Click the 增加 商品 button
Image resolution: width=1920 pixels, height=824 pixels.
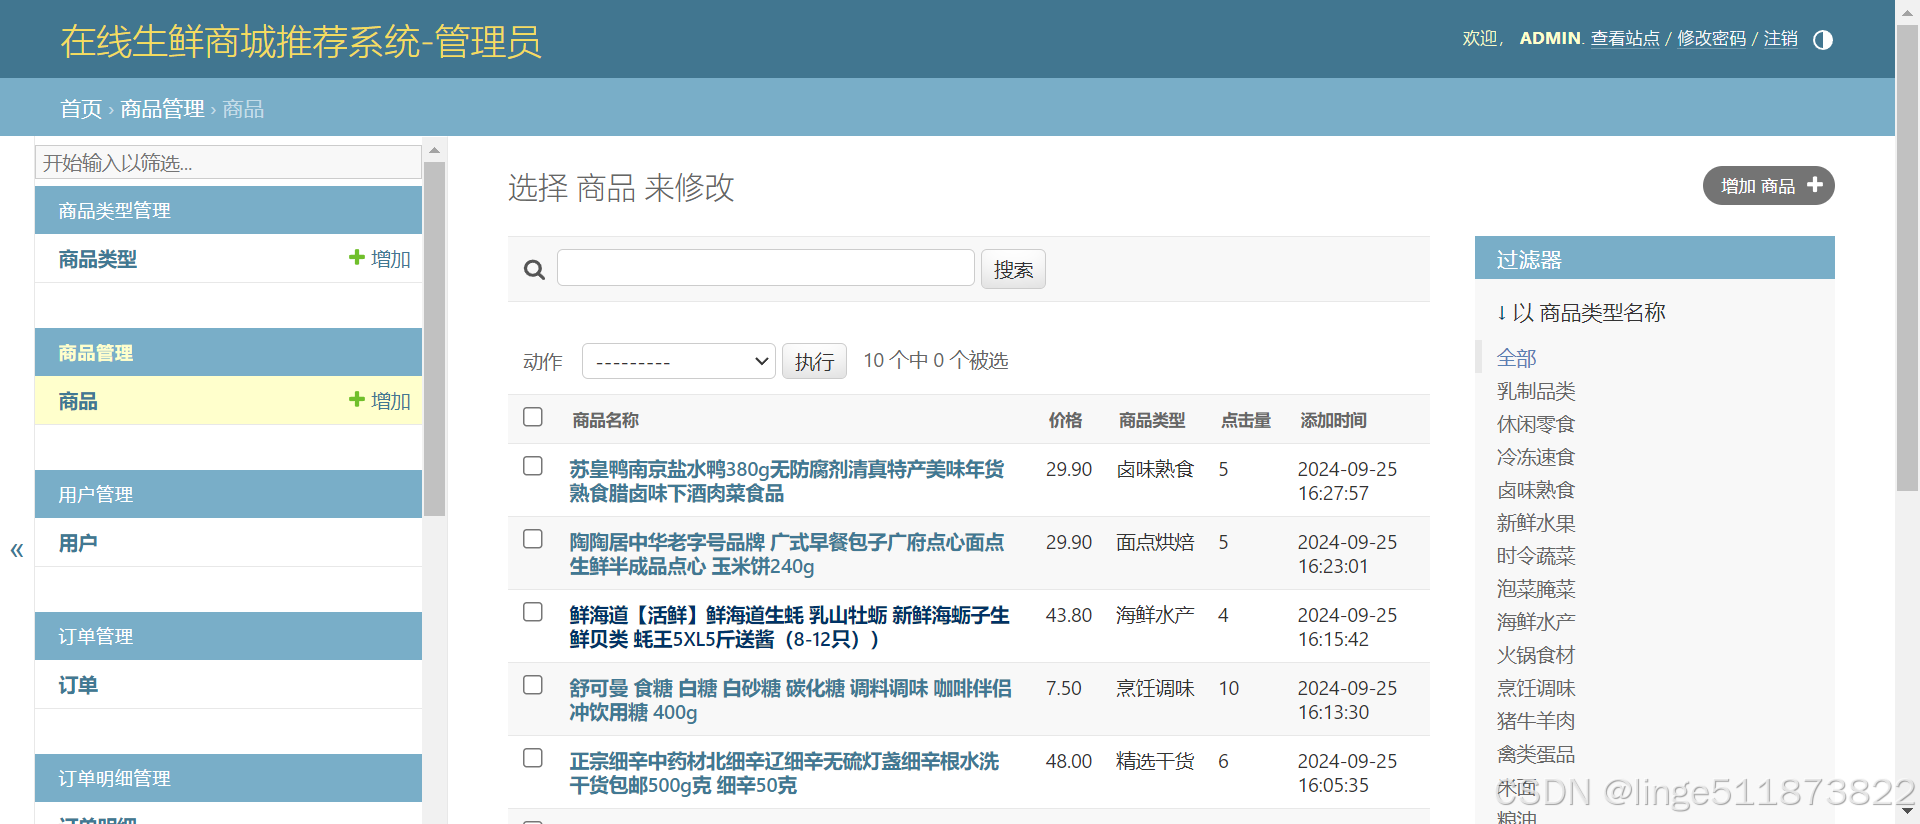pyautogui.click(x=1768, y=185)
